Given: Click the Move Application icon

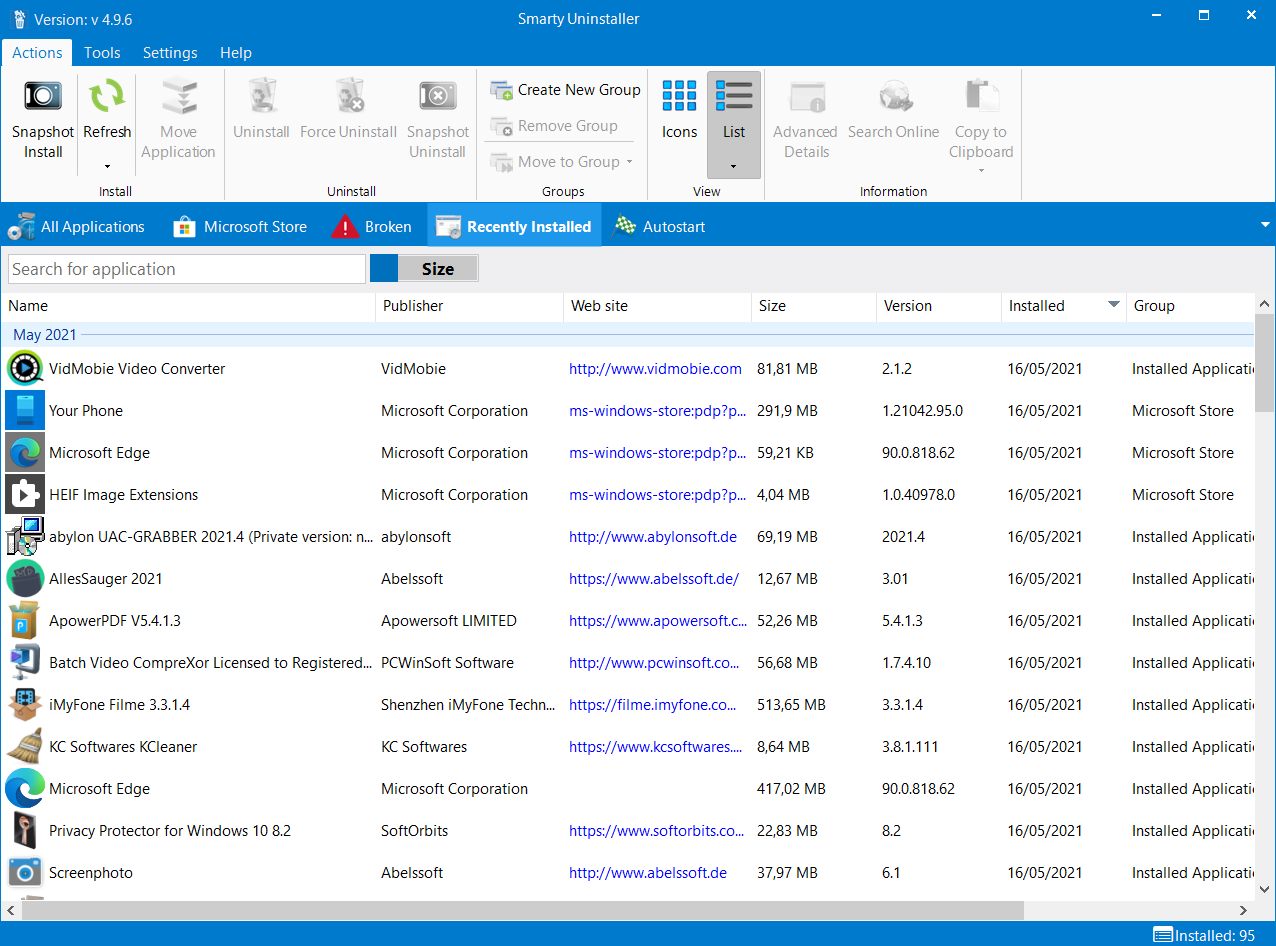Looking at the screenshot, I should tap(178, 96).
